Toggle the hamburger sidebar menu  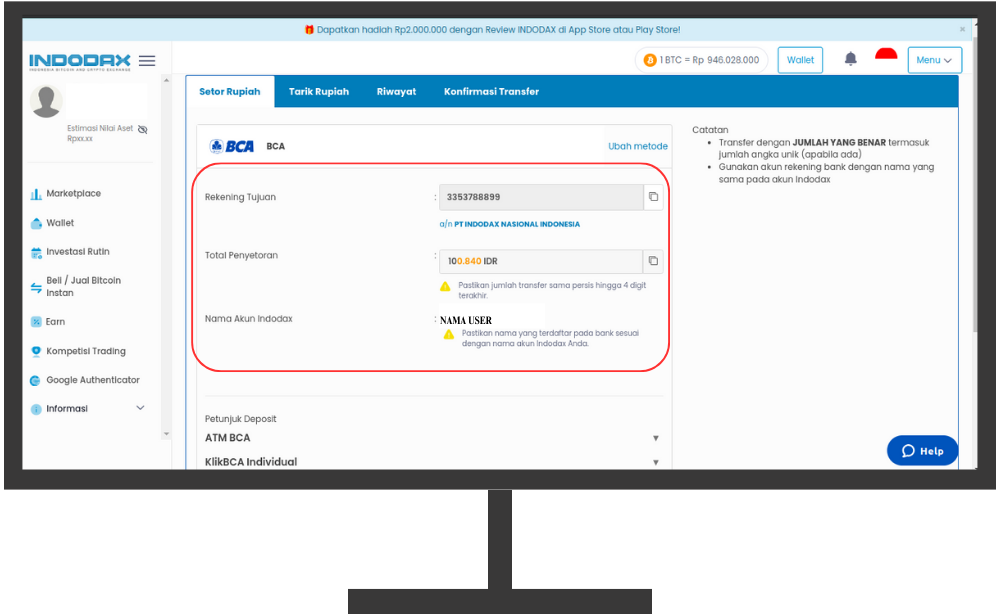tap(147, 61)
